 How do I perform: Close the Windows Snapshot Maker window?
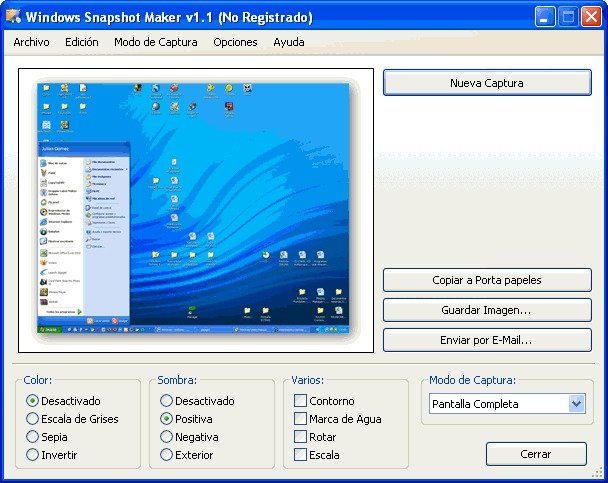[x=591, y=17]
